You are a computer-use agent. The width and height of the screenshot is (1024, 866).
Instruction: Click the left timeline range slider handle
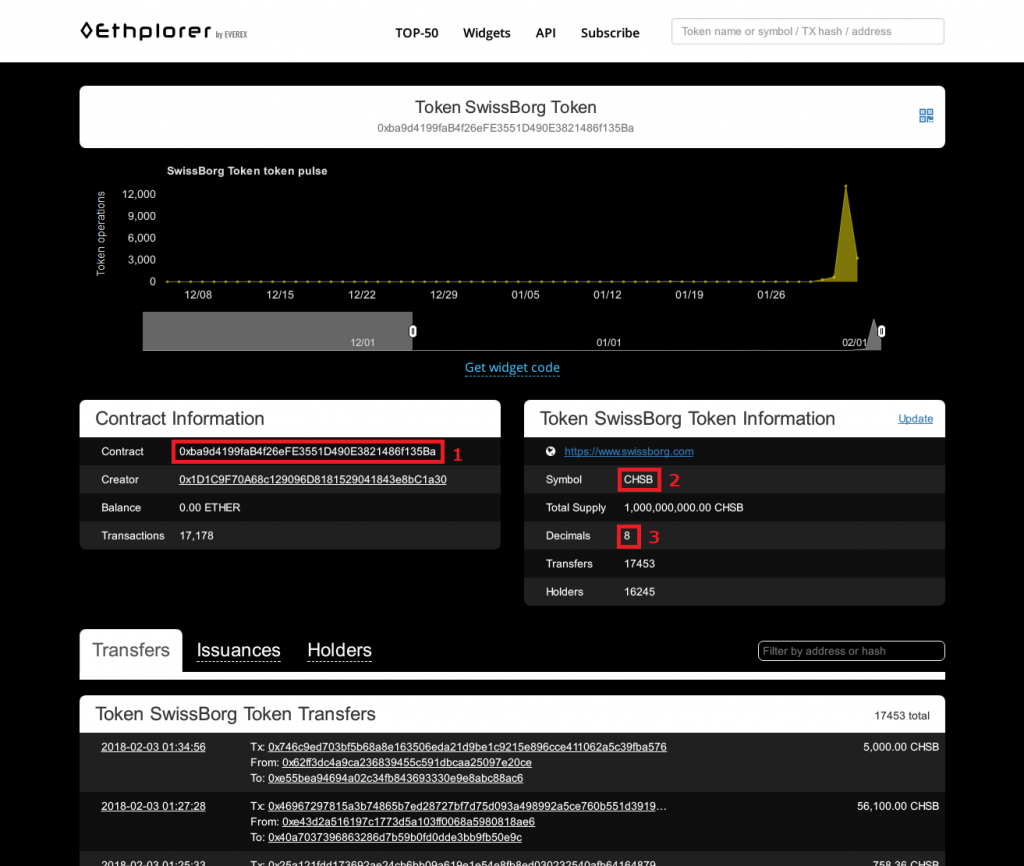click(412, 330)
